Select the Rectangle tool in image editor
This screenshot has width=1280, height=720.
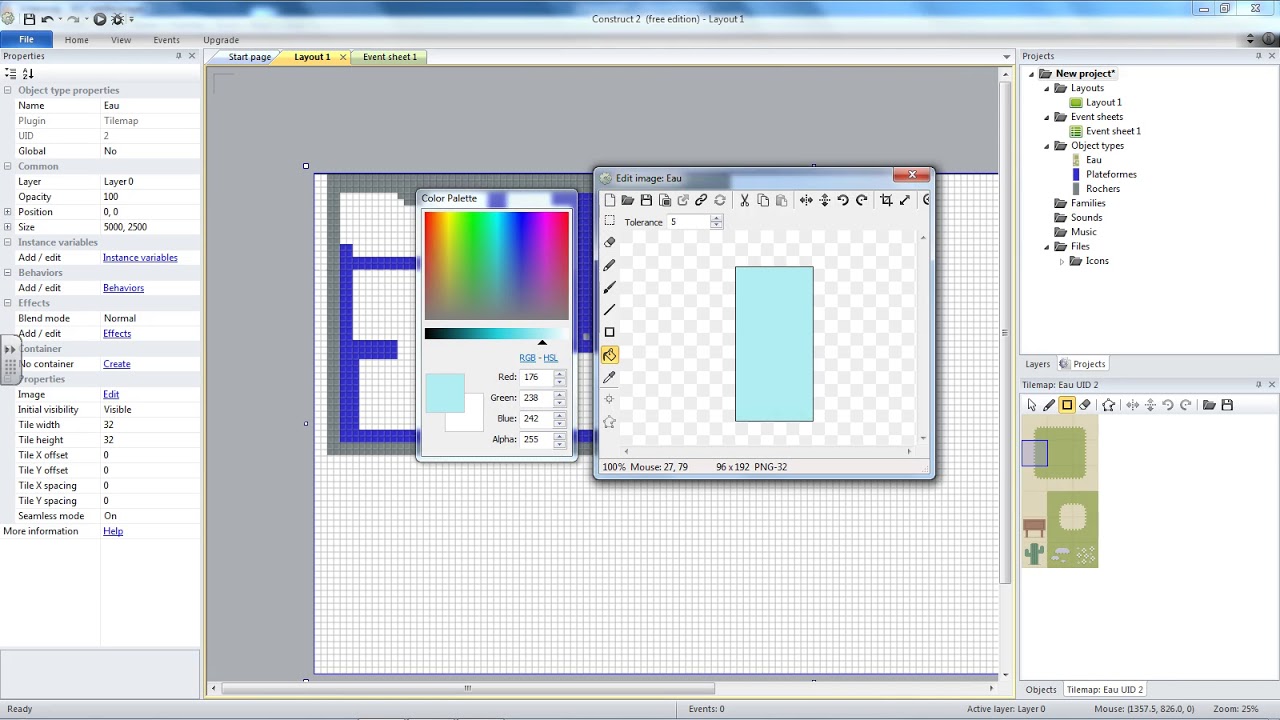(610, 332)
